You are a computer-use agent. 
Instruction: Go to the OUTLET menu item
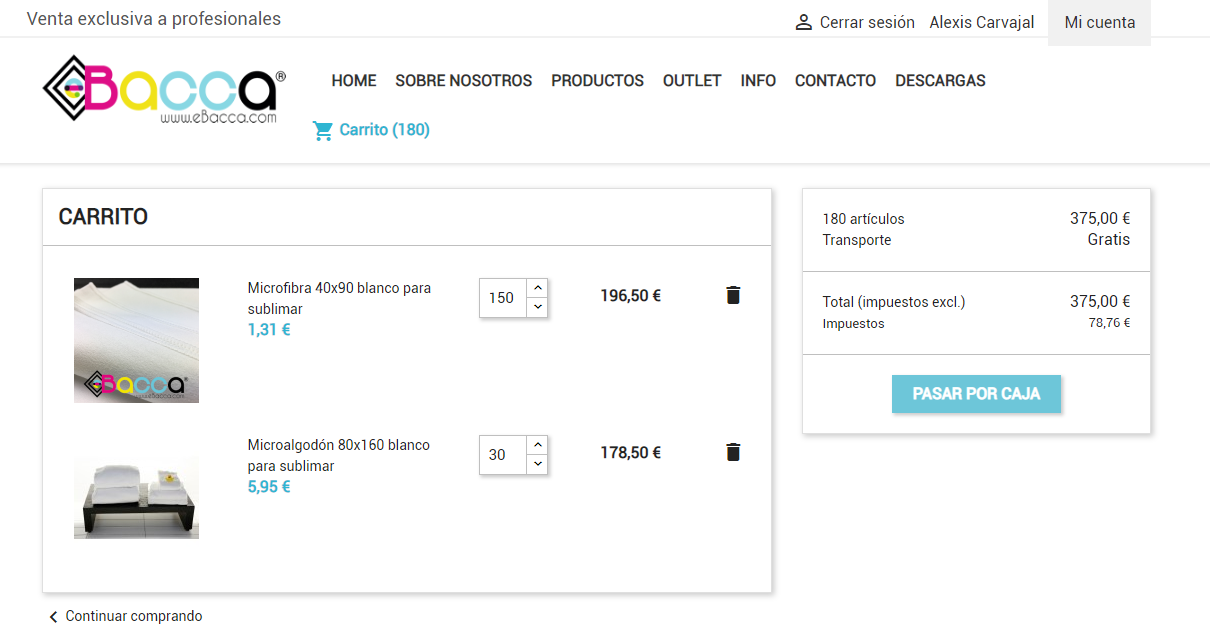pyautogui.click(x=692, y=81)
